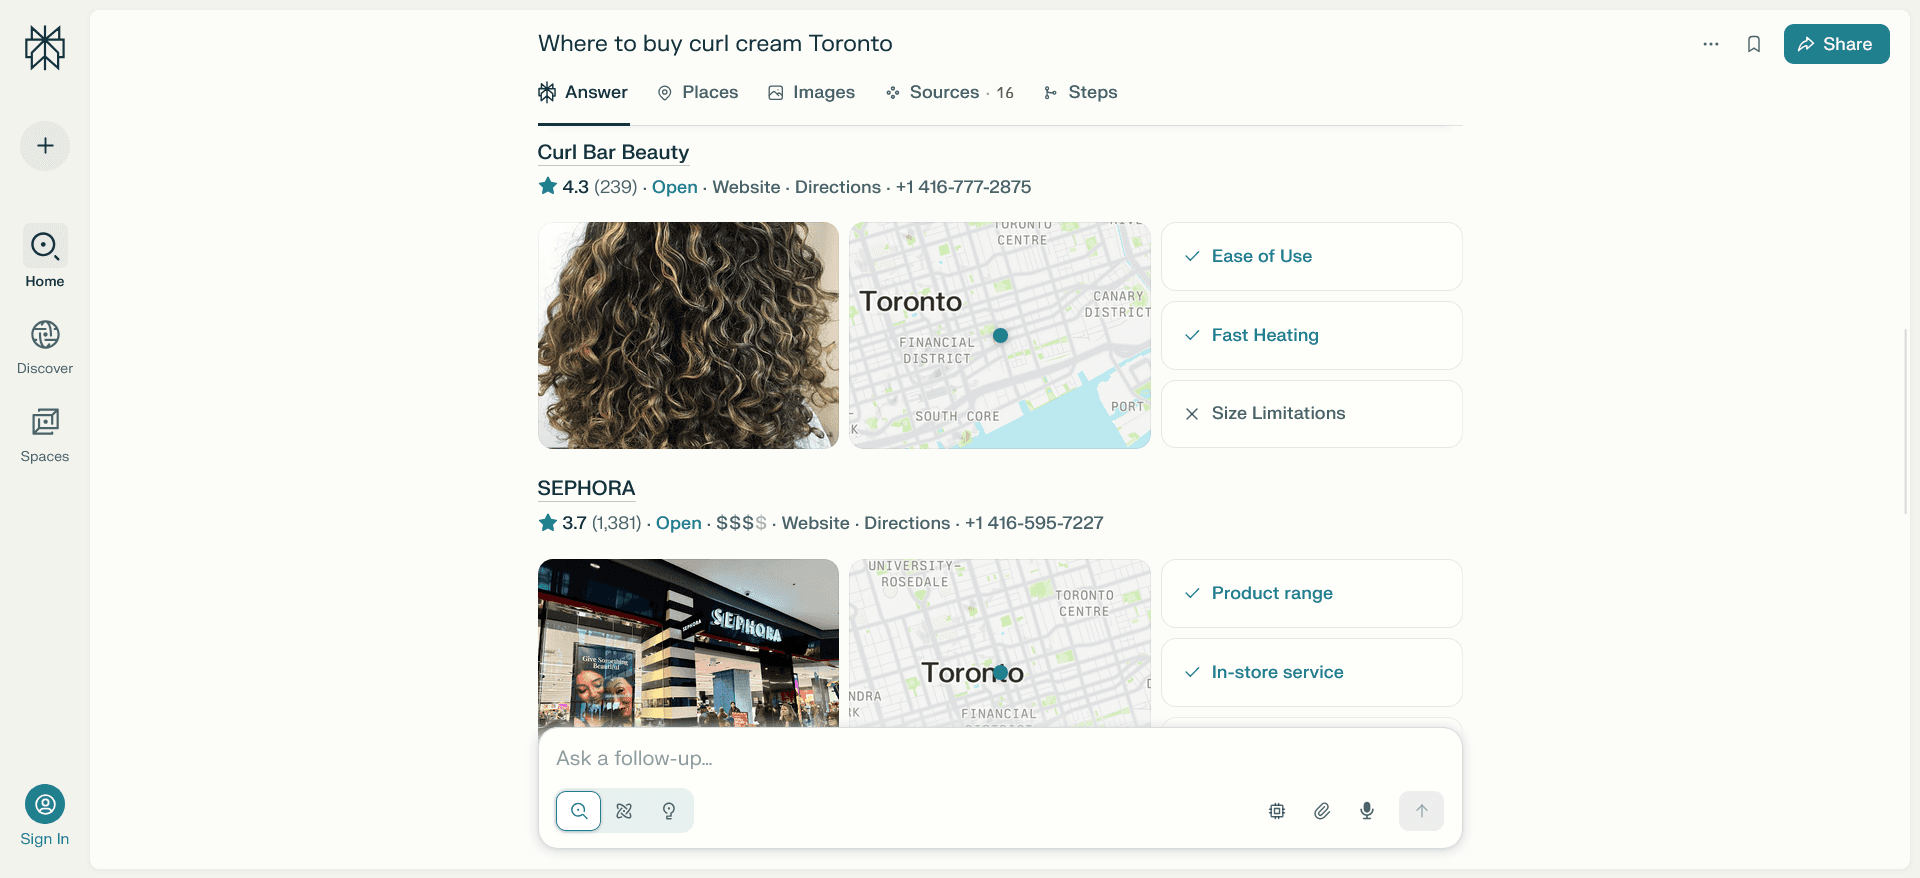Open the curly hair photo thumbnail
The width and height of the screenshot is (1920, 878).
click(688, 335)
